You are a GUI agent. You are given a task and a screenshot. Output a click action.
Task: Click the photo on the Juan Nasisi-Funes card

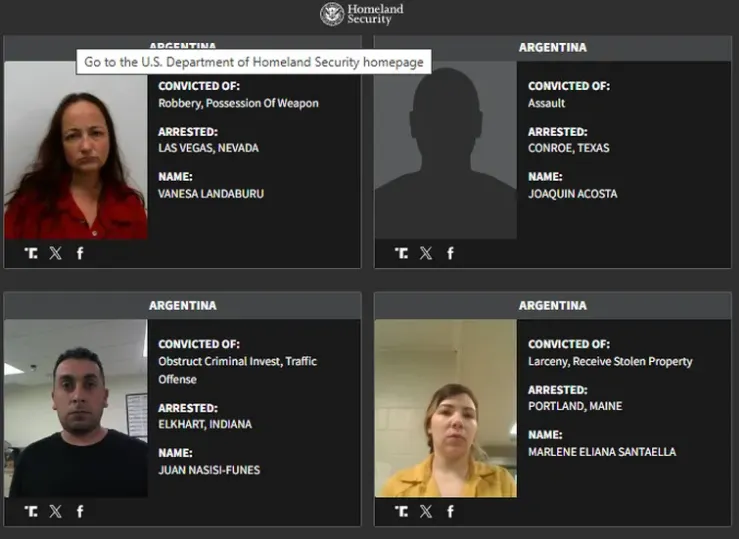click(x=76, y=408)
